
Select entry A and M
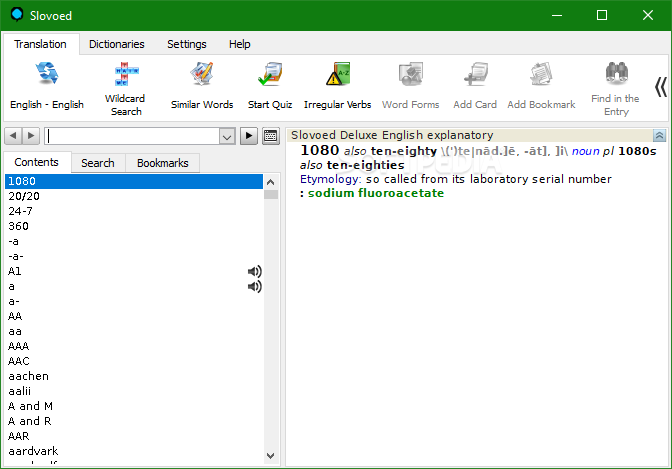134,406
